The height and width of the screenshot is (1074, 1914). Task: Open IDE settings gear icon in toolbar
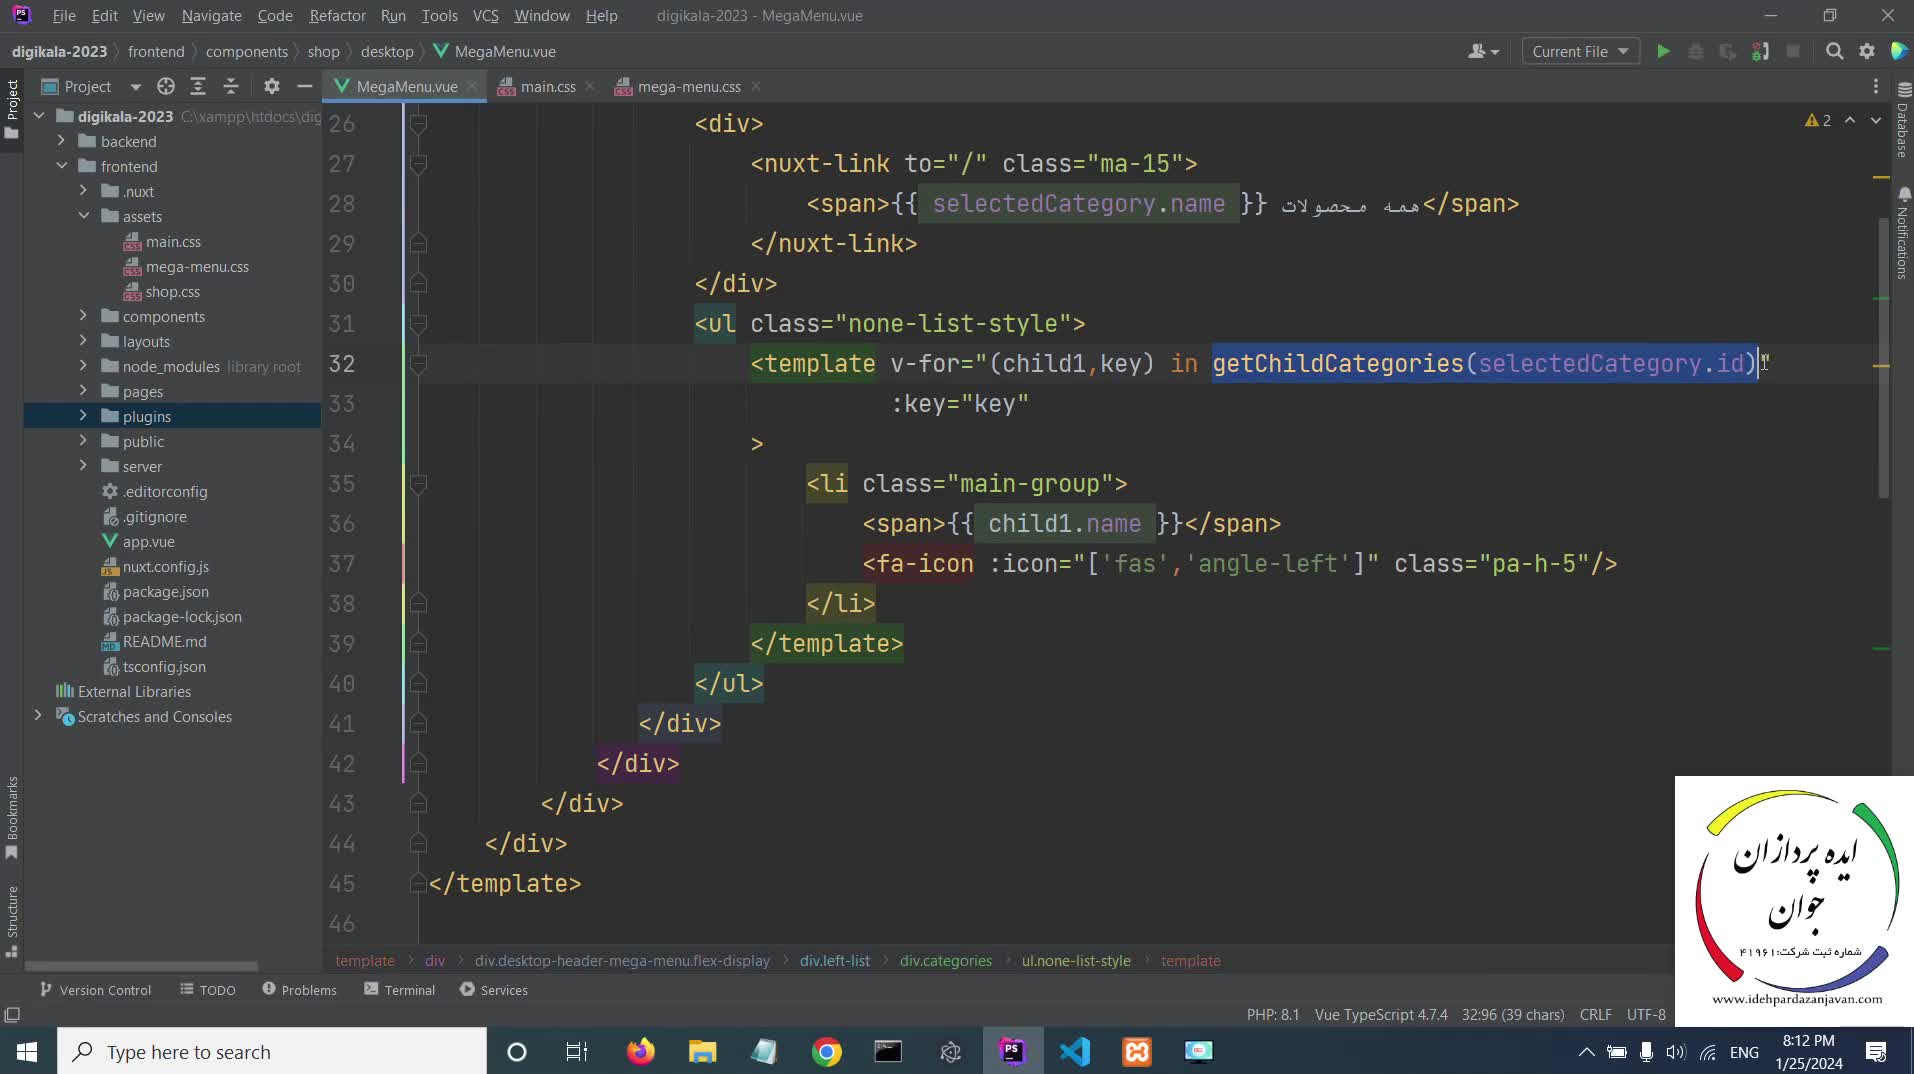coord(1867,51)
